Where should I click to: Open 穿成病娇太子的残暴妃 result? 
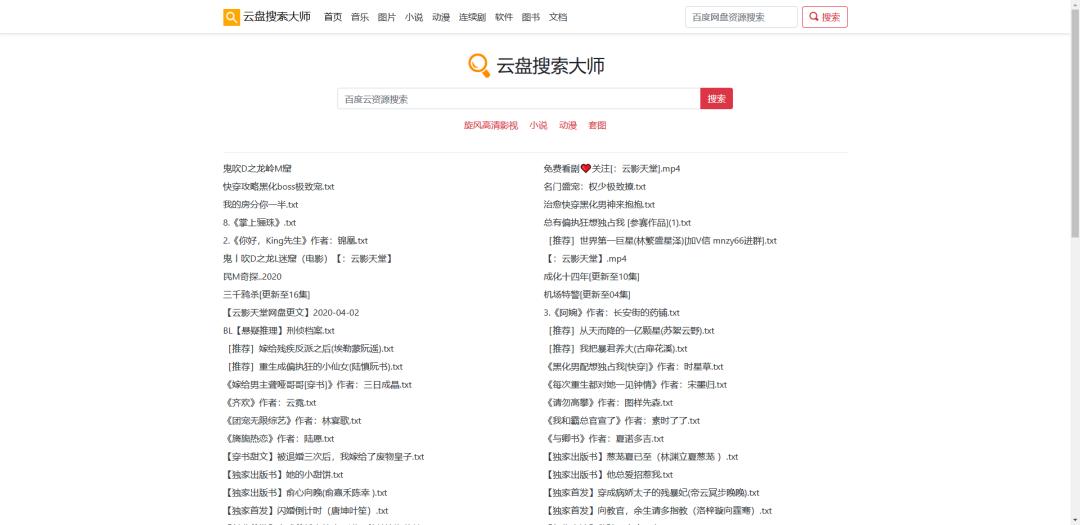click(x=652, y=493)
